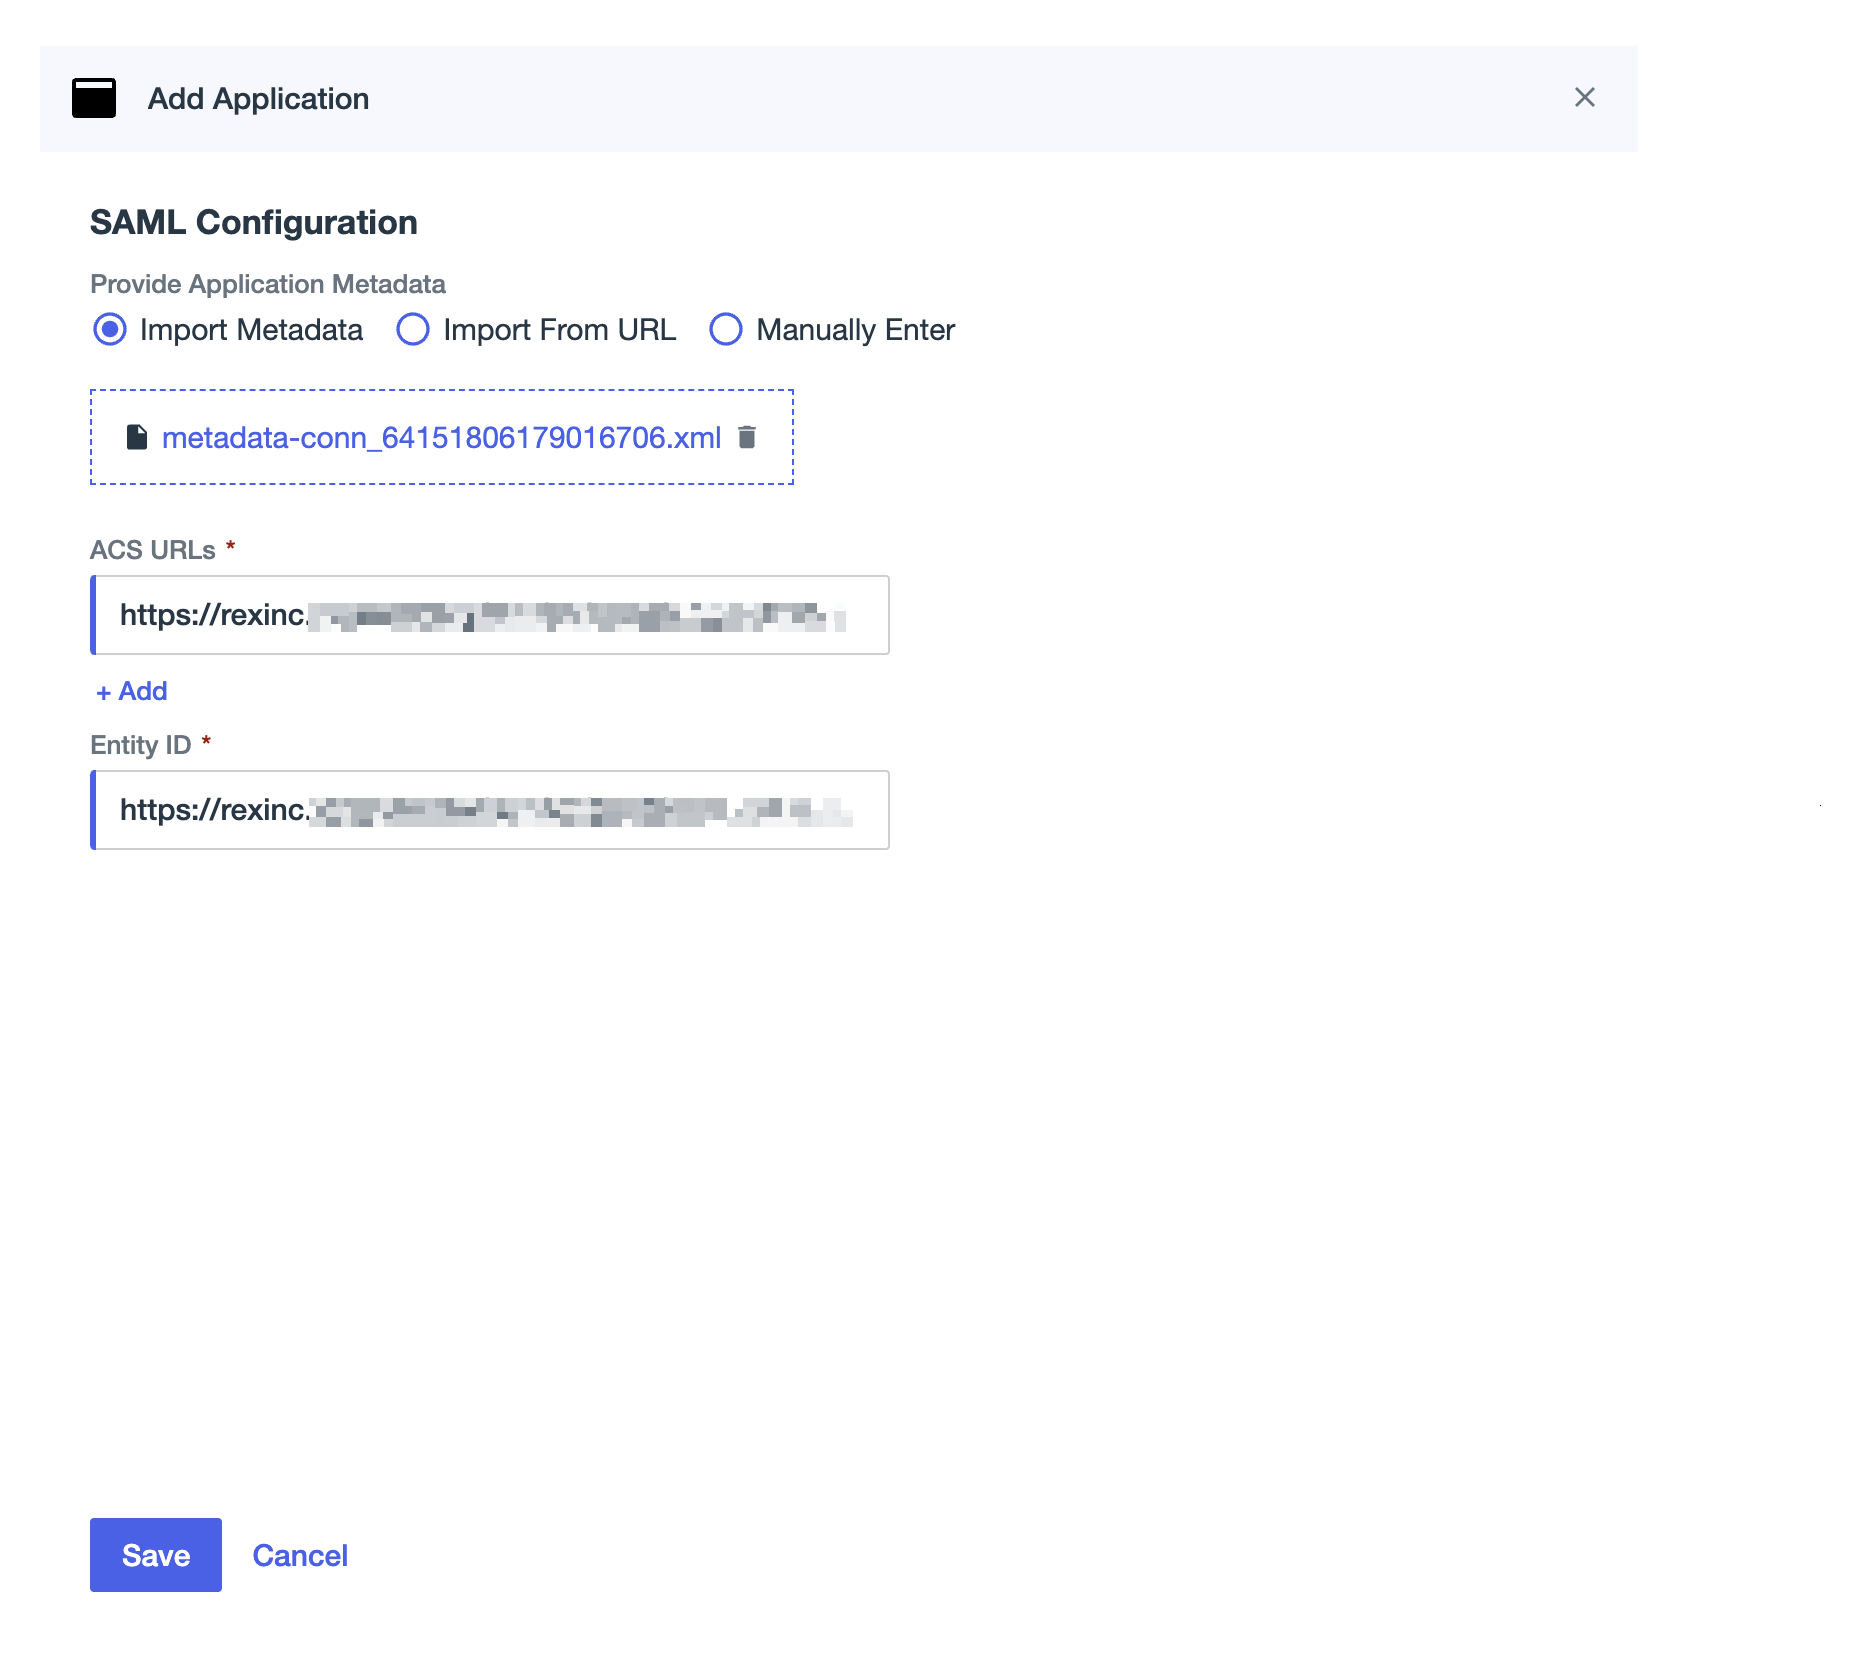The height and width of the screenshot is (1662, 1861).
Task: Delete the uploaded metadata file using trash icon
Action: click(x=747, y=437)
